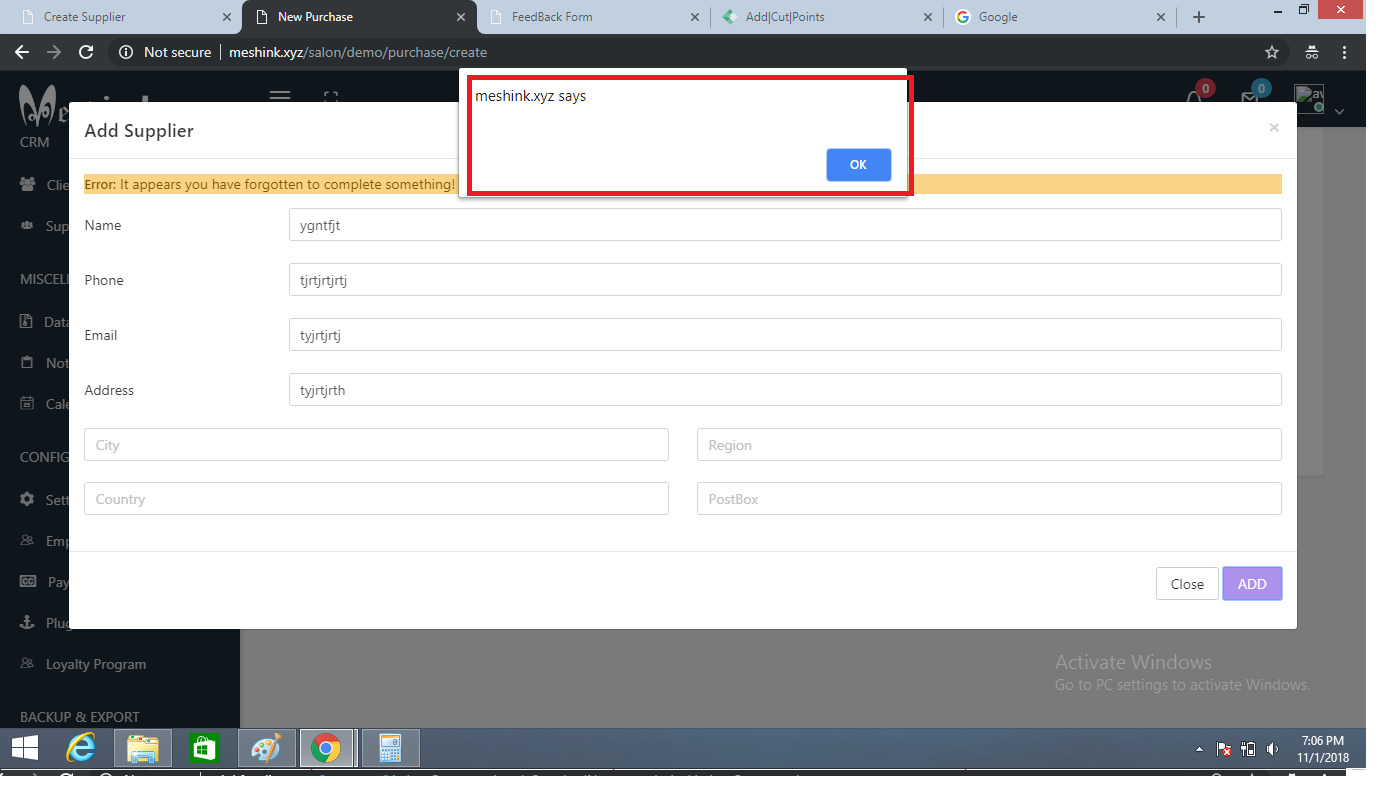Open a new browser tab
1380x796 pixels.
pos(1199,17)
